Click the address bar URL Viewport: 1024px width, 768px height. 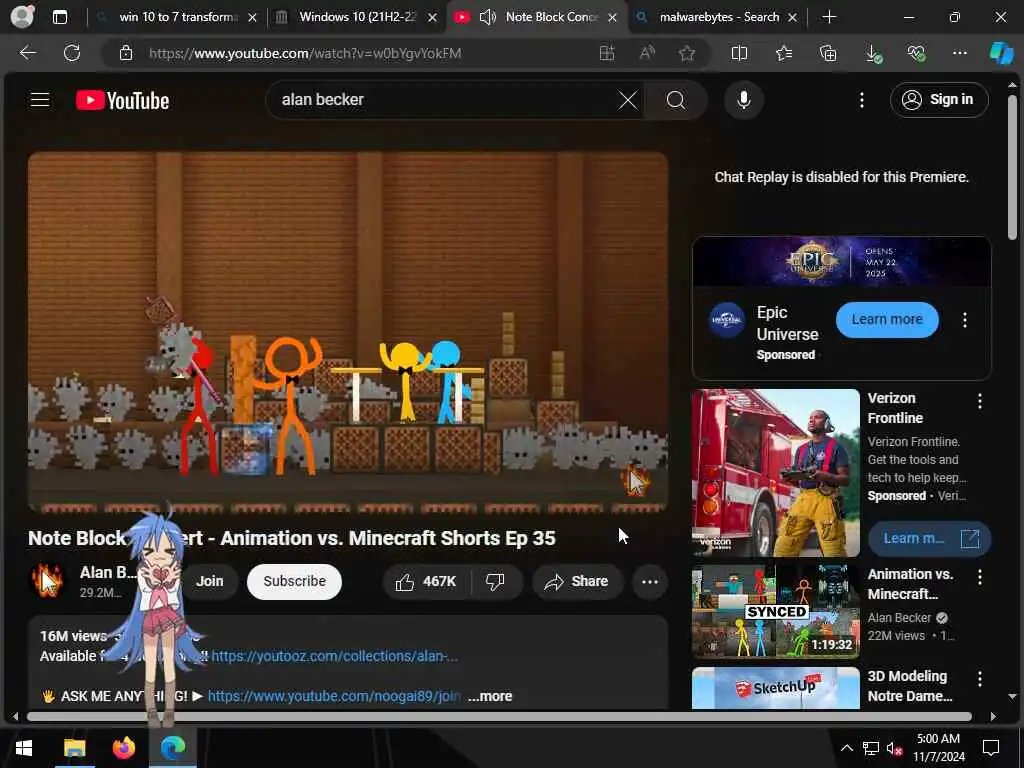click(305, 53)
